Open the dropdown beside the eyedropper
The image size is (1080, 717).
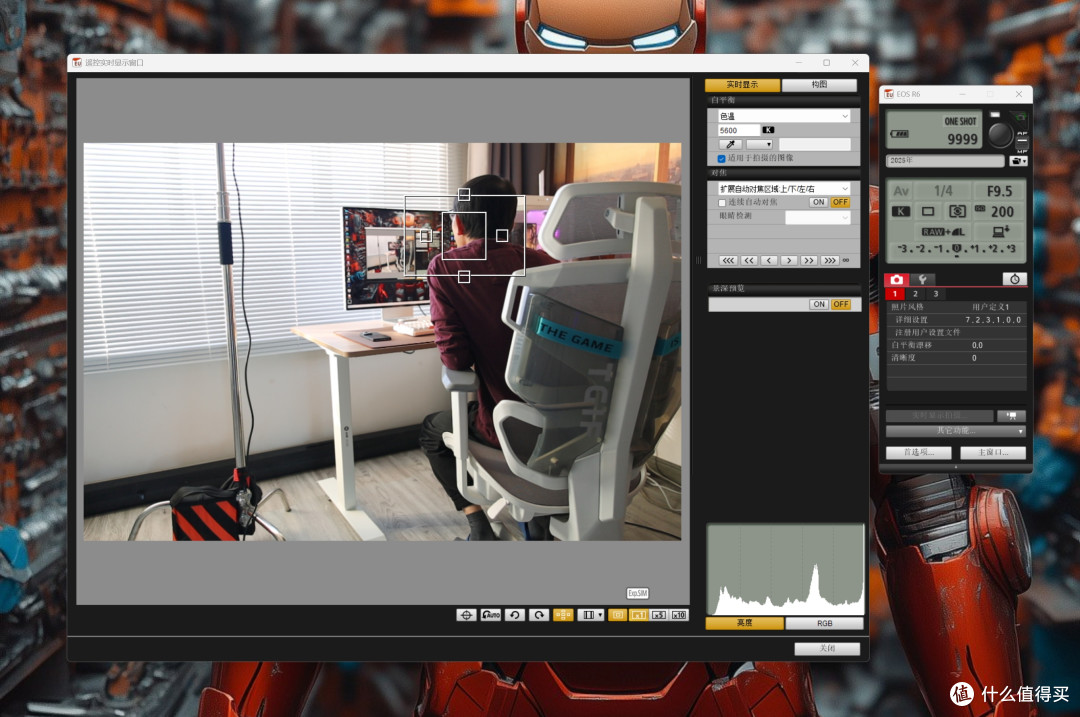(760, 145)
